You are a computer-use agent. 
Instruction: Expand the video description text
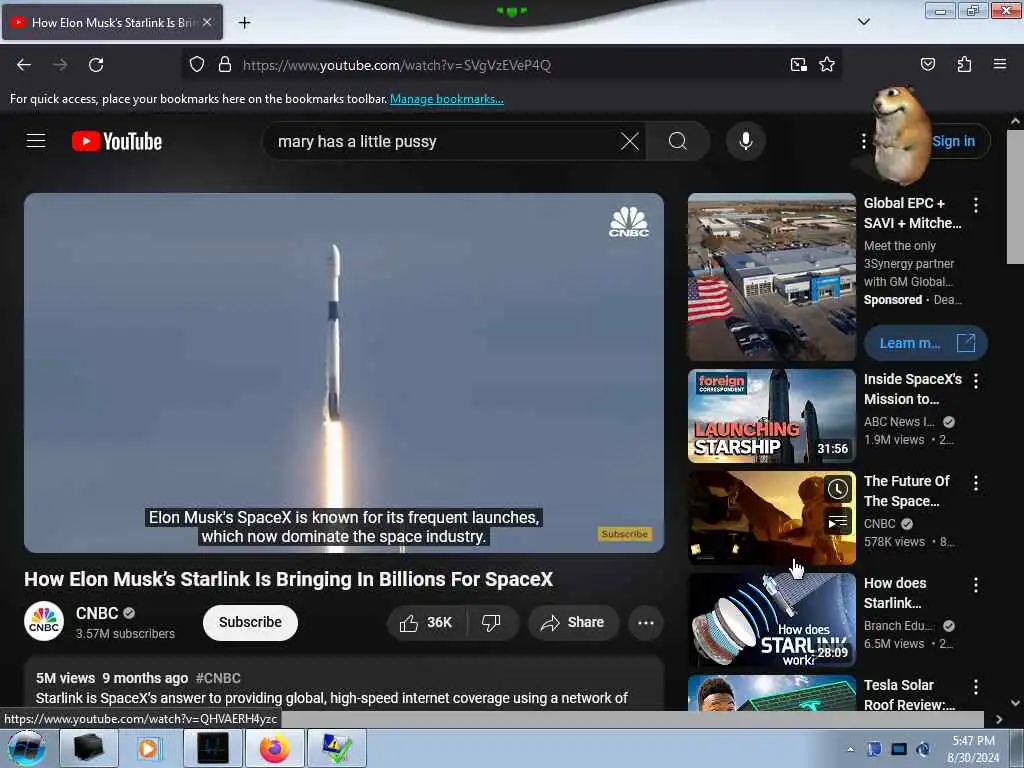332,698
